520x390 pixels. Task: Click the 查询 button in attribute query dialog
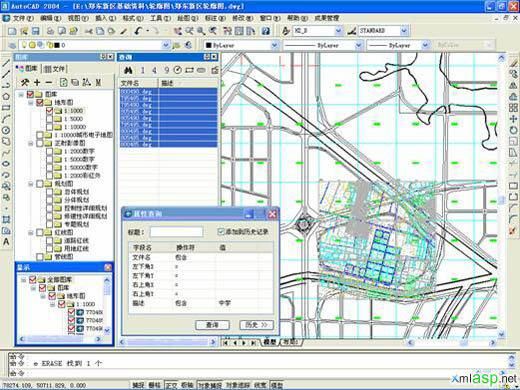pos(212,325)
